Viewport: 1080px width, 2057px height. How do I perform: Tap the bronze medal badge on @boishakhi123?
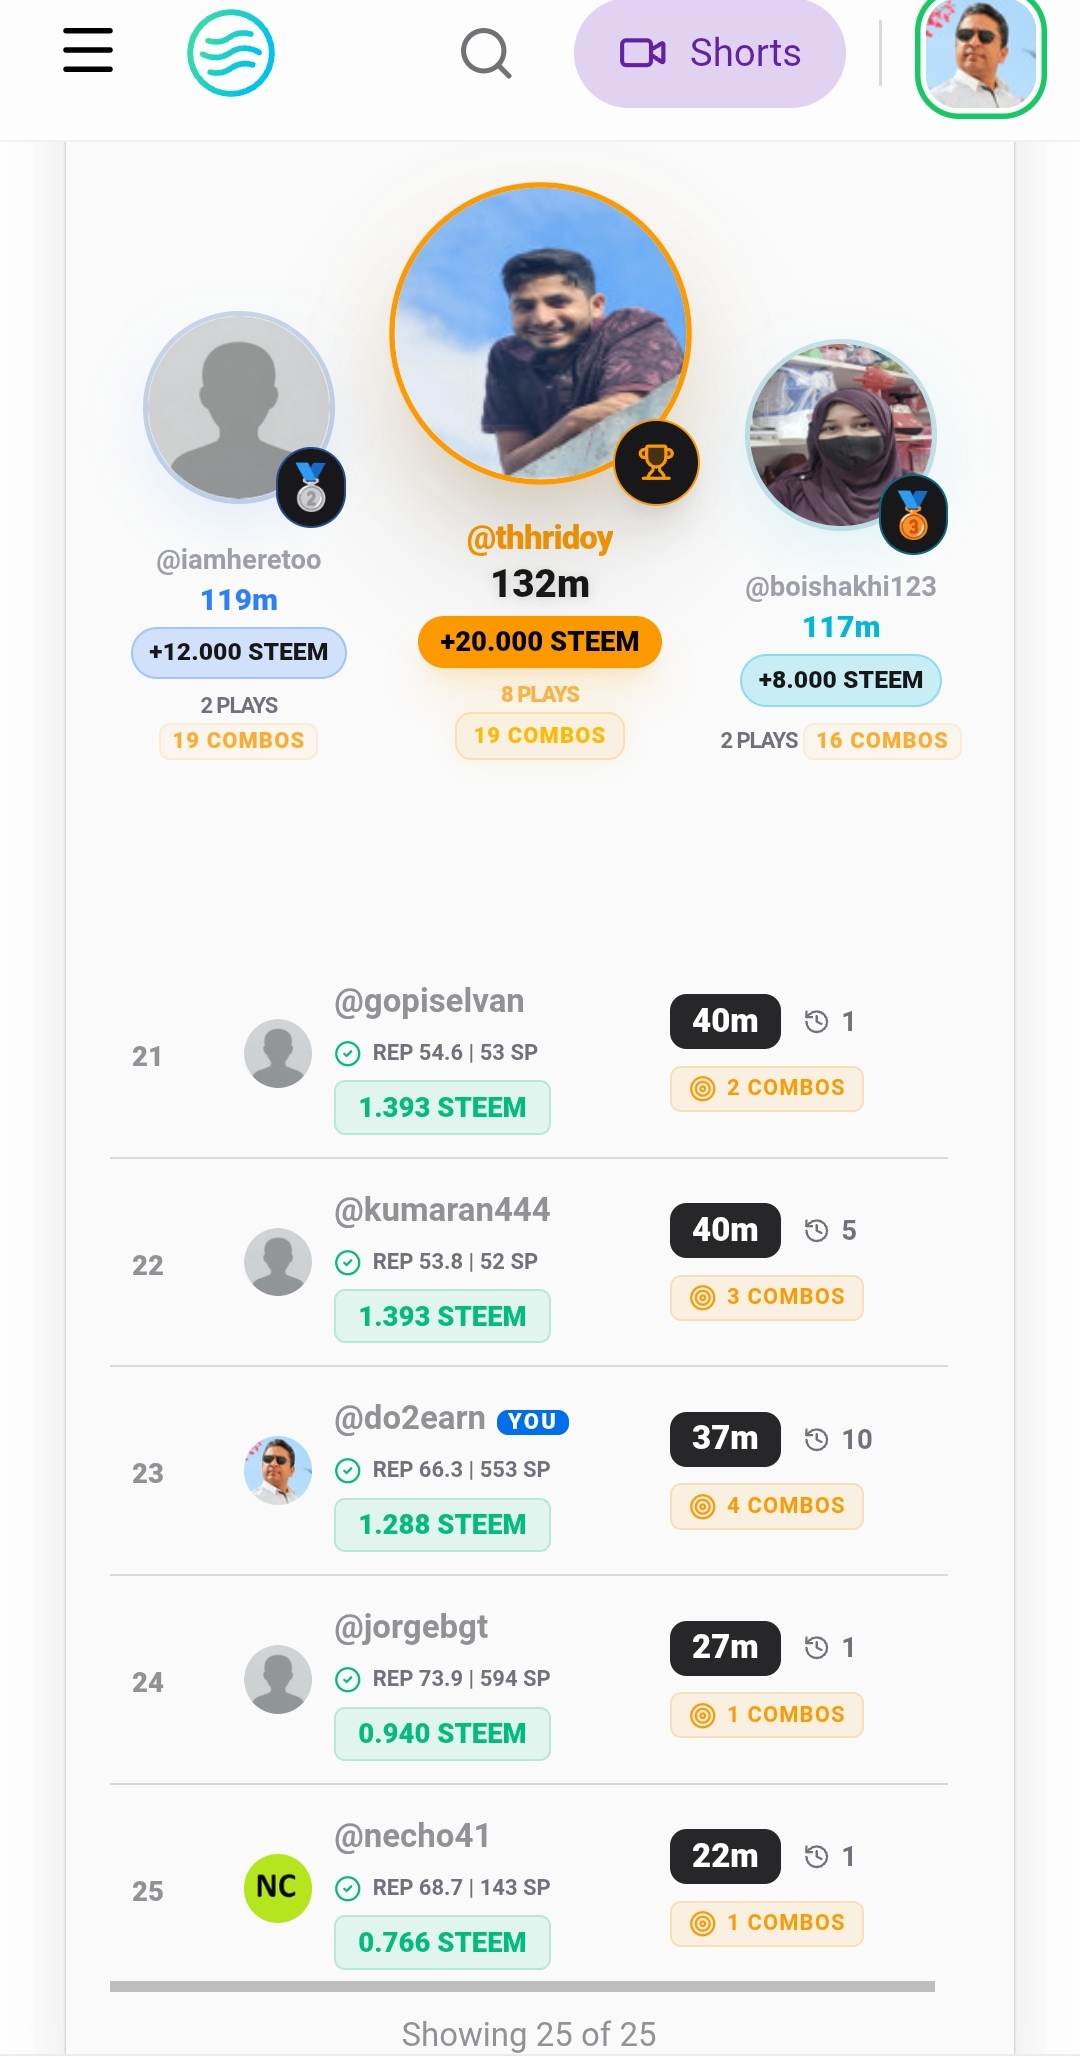pos(913,515)
